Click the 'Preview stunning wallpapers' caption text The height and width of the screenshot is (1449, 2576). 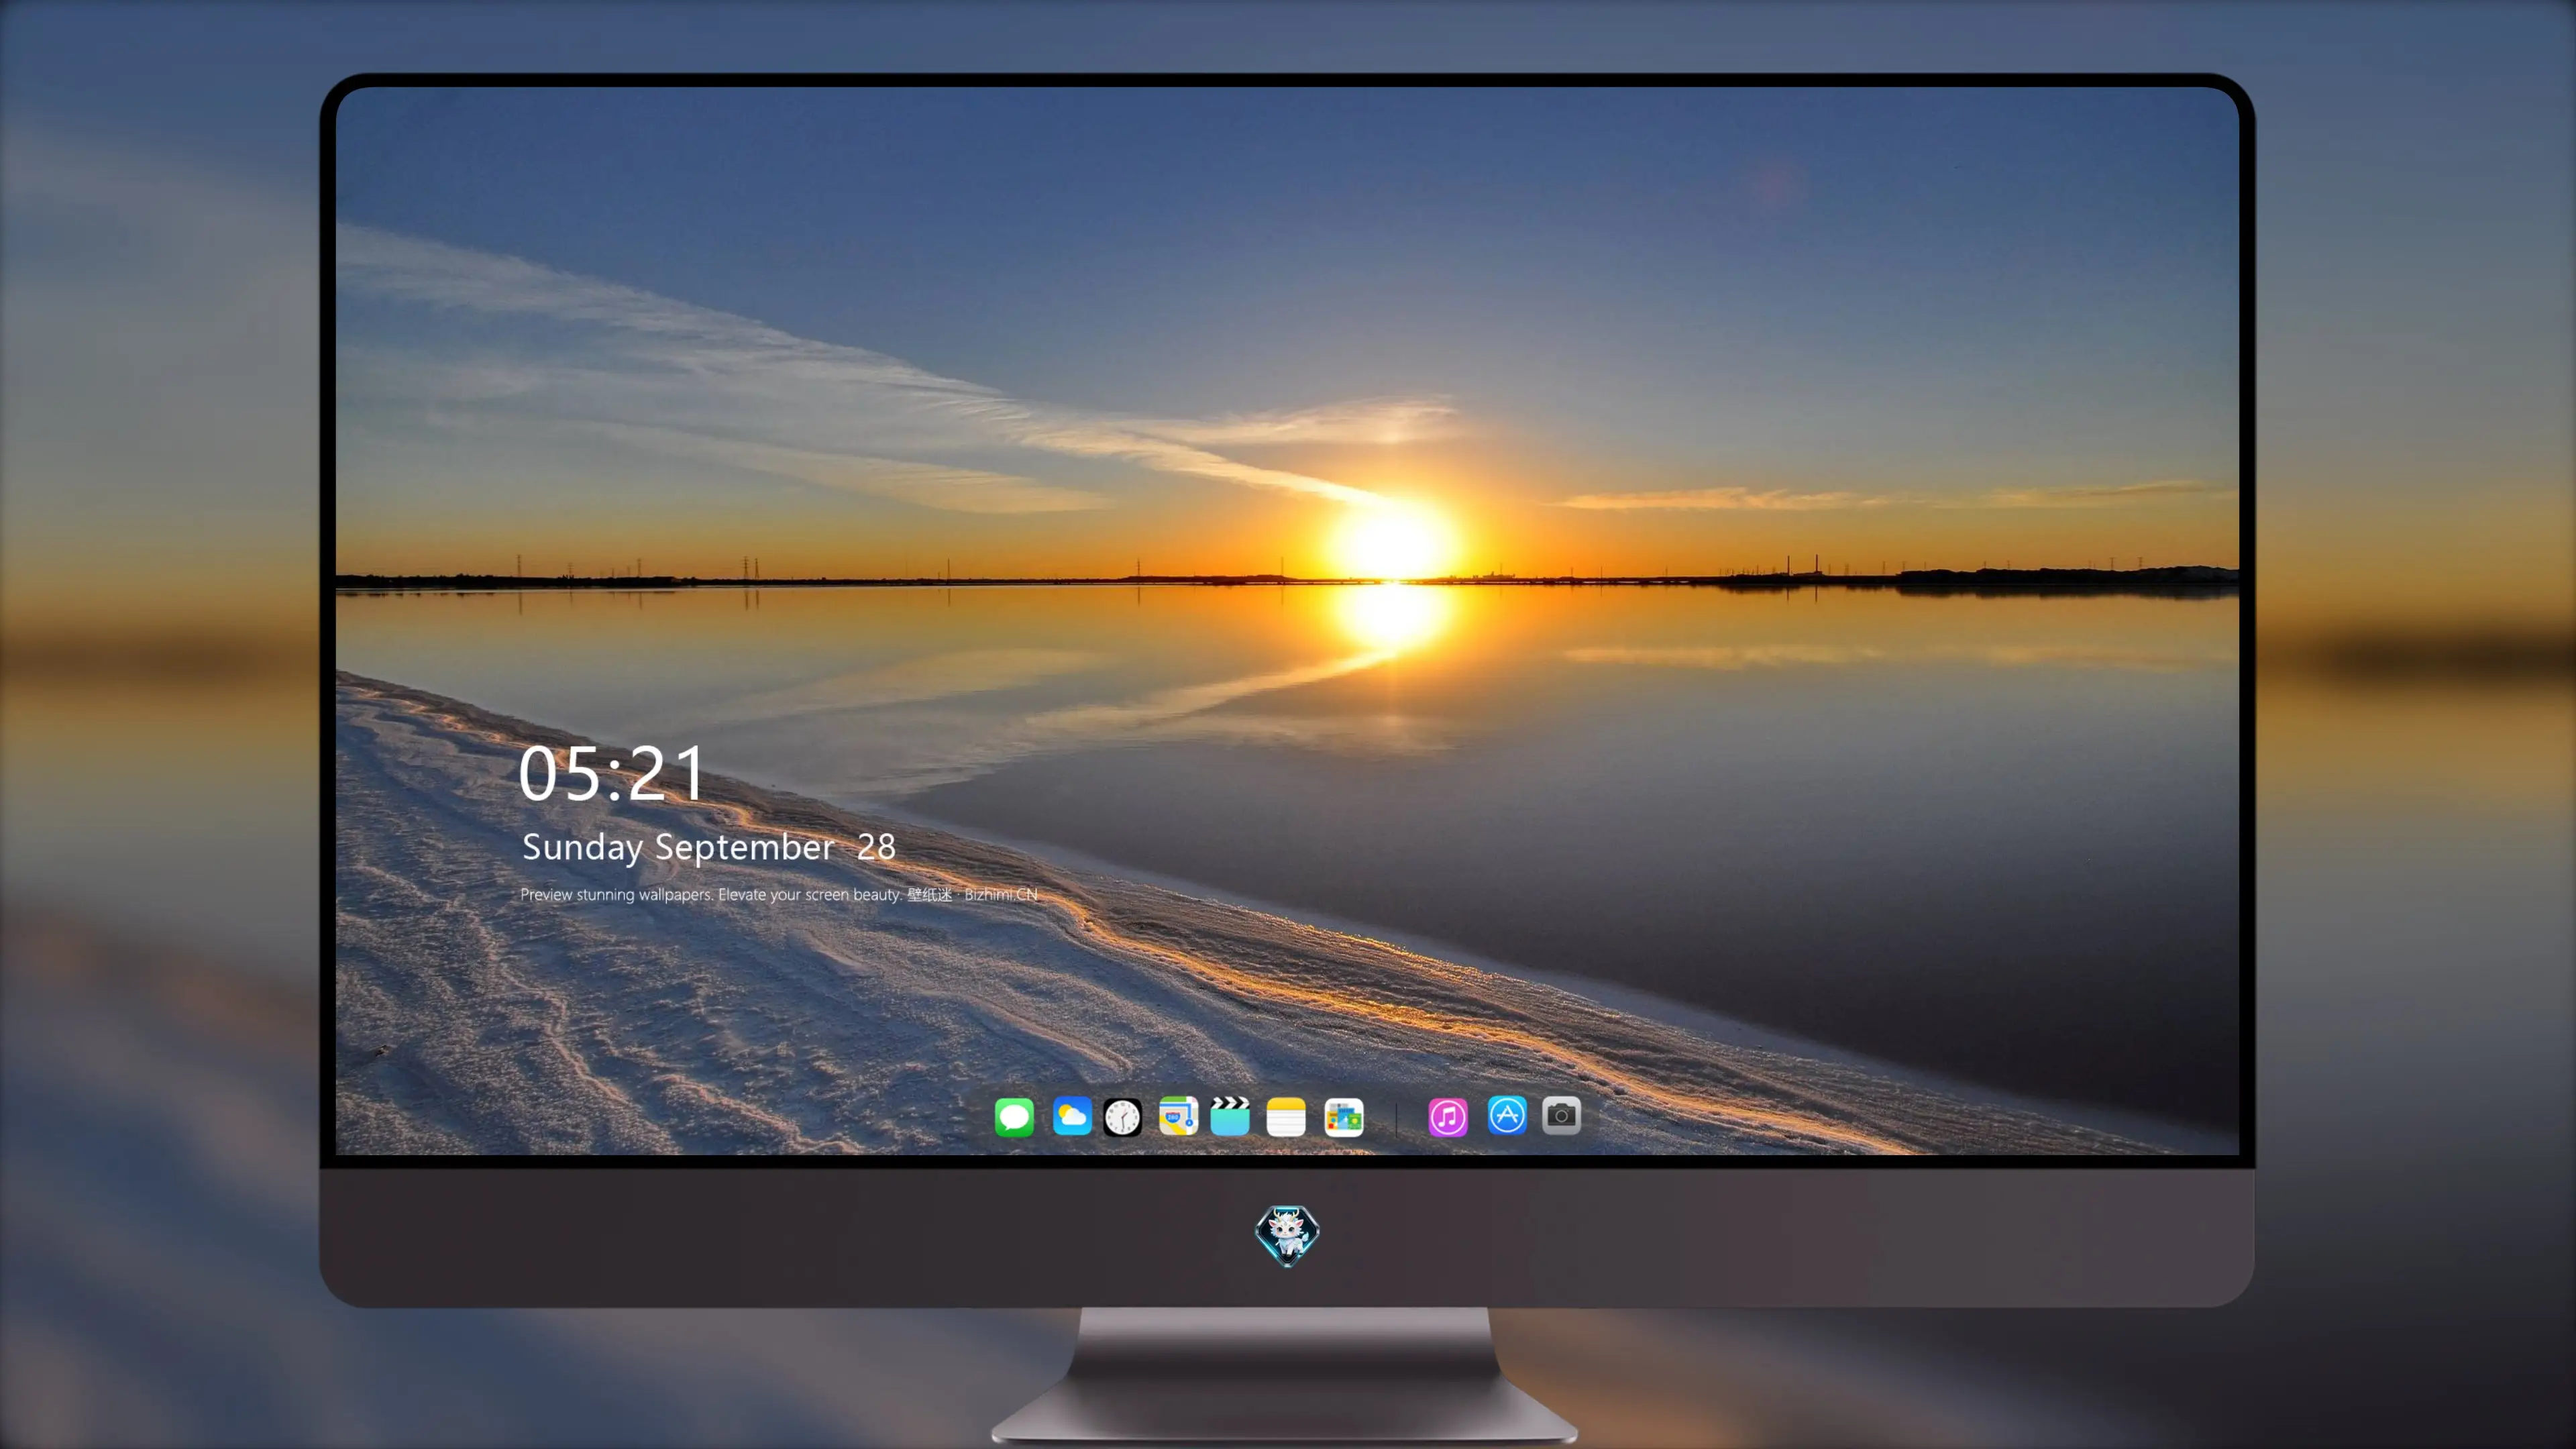point(779,894)
